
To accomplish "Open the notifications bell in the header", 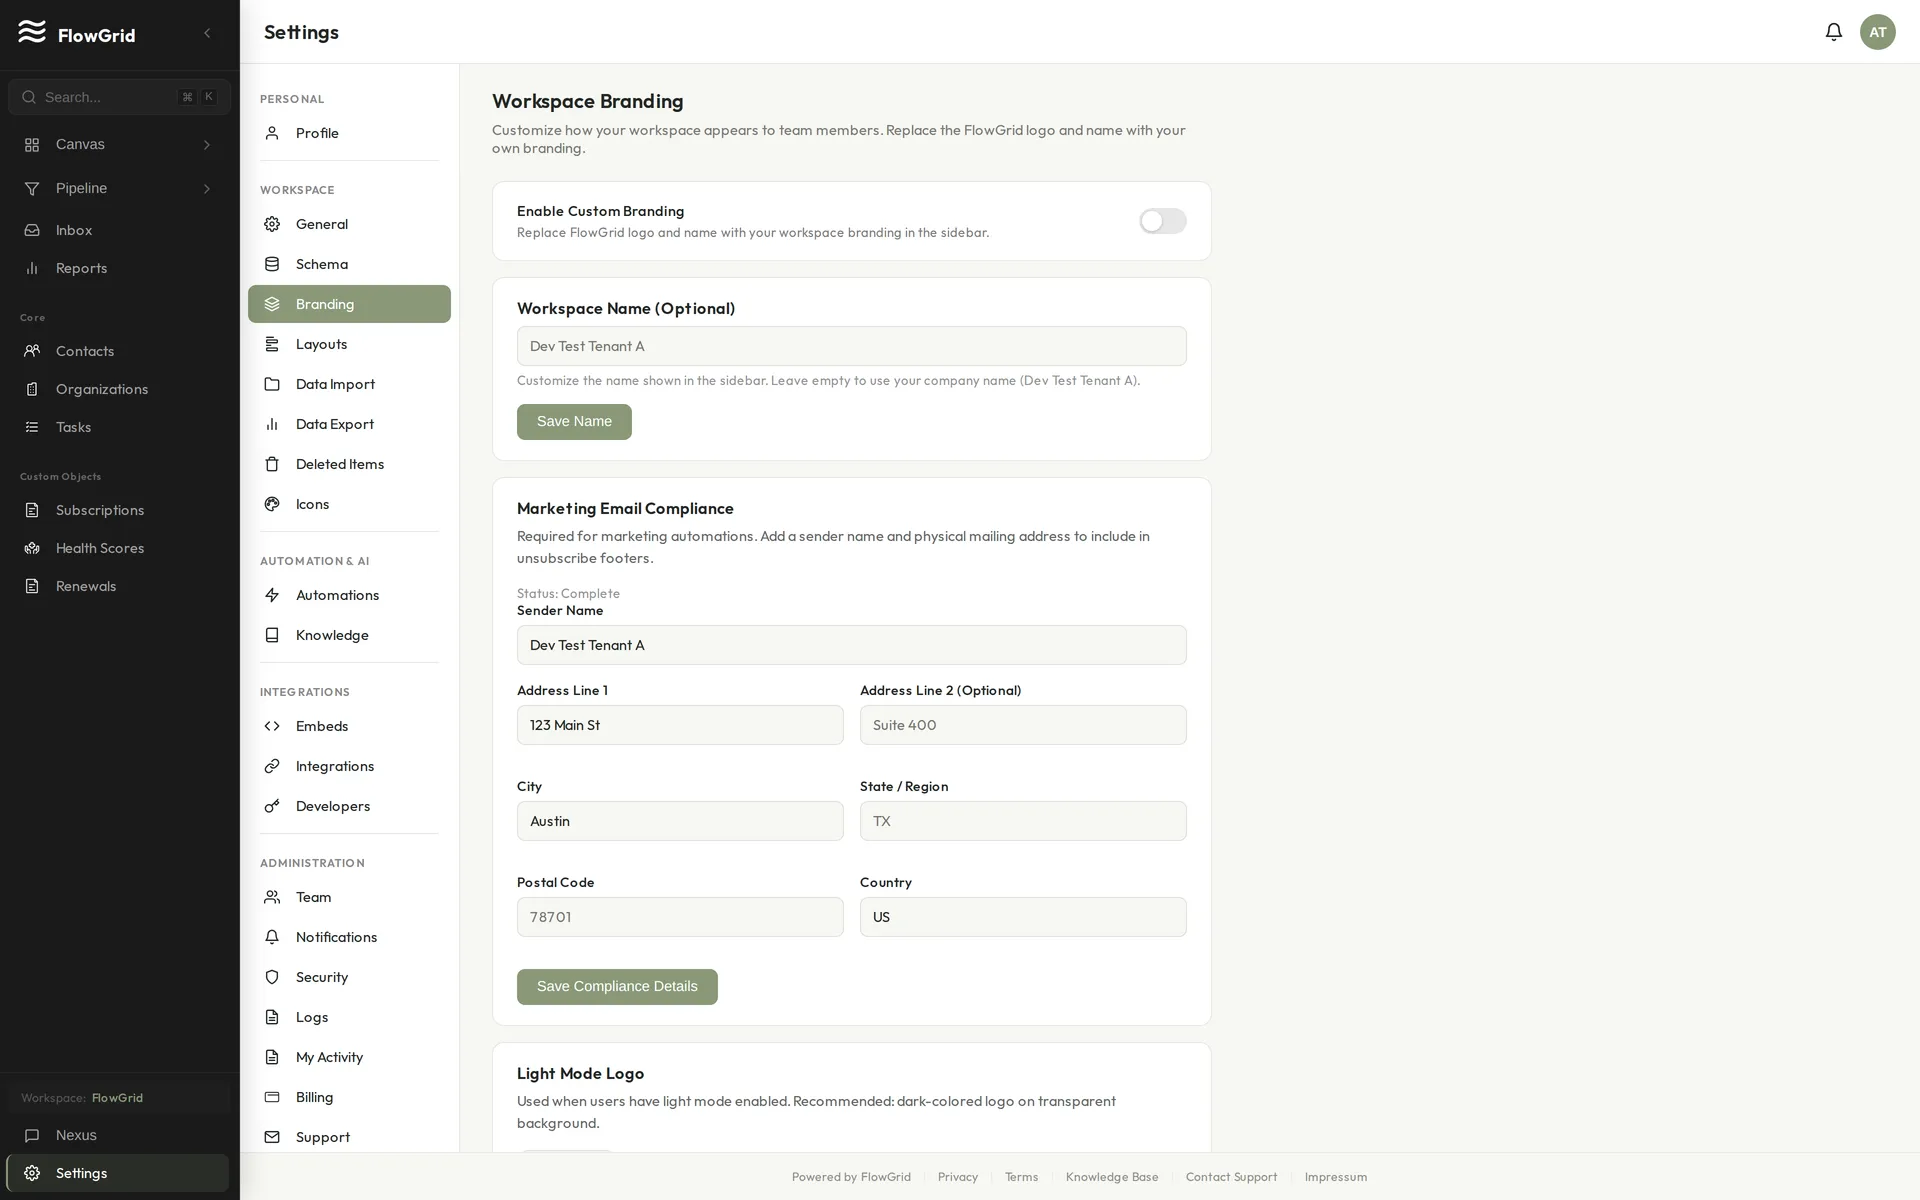I will click(1833, 32).
